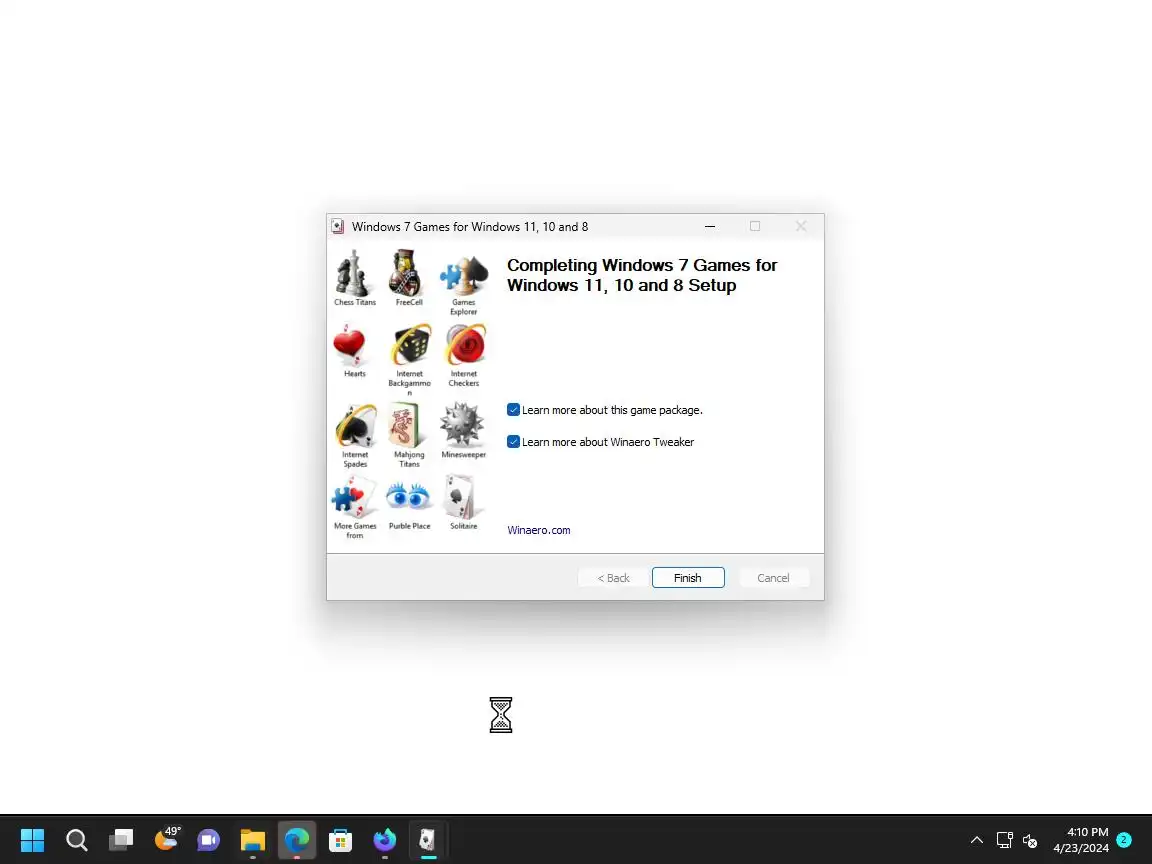
Task: Click the disabled Back button
Action: point(613,577)
